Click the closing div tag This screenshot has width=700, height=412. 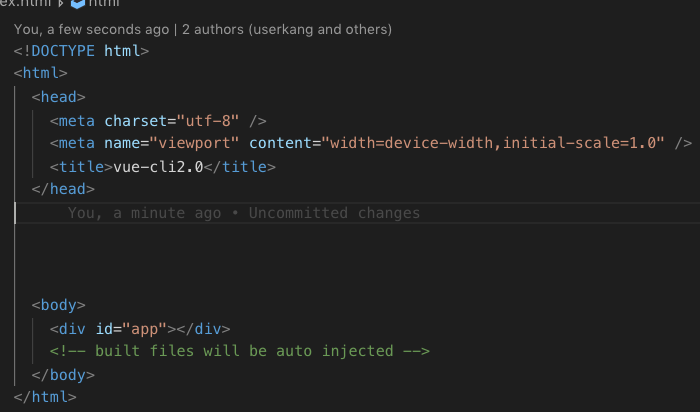[203, 329]
